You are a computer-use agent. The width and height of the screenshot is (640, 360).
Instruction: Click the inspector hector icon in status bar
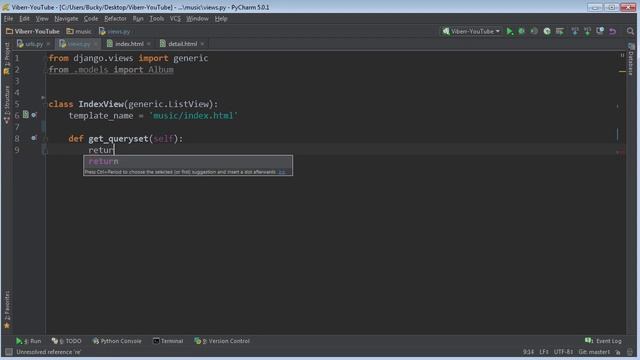(631, 352)
